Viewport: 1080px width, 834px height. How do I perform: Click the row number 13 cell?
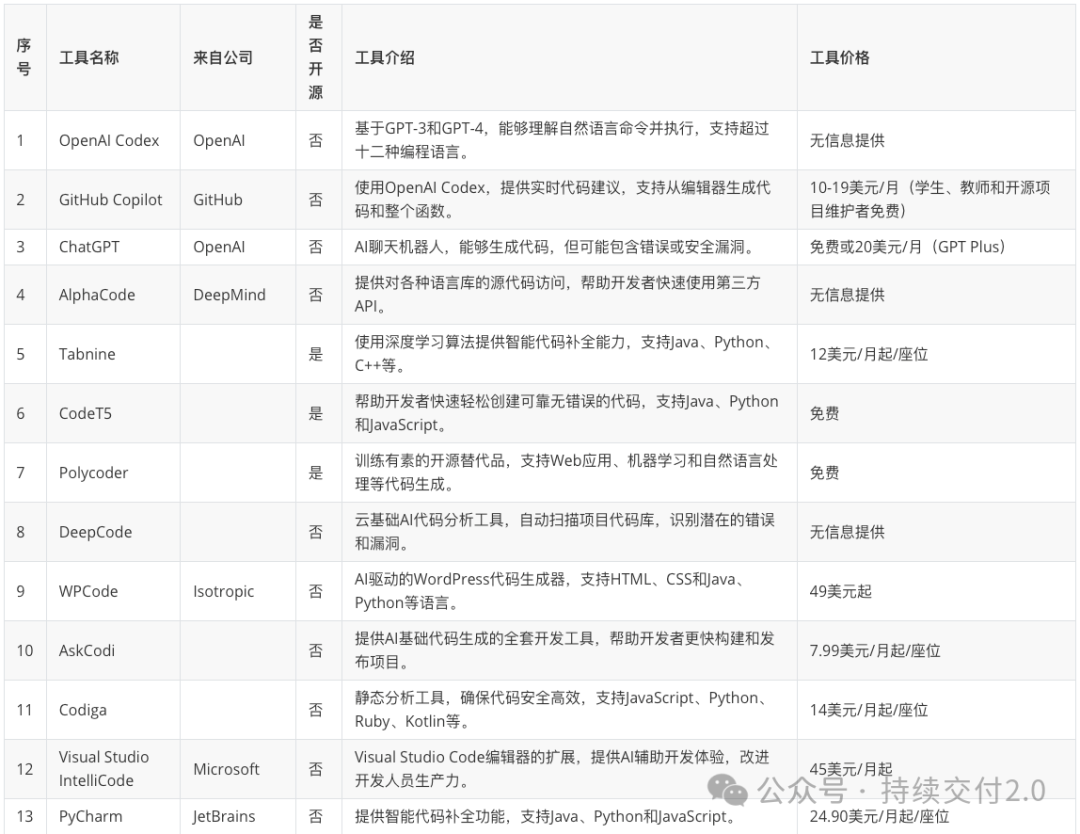click(x=25, y=817)
